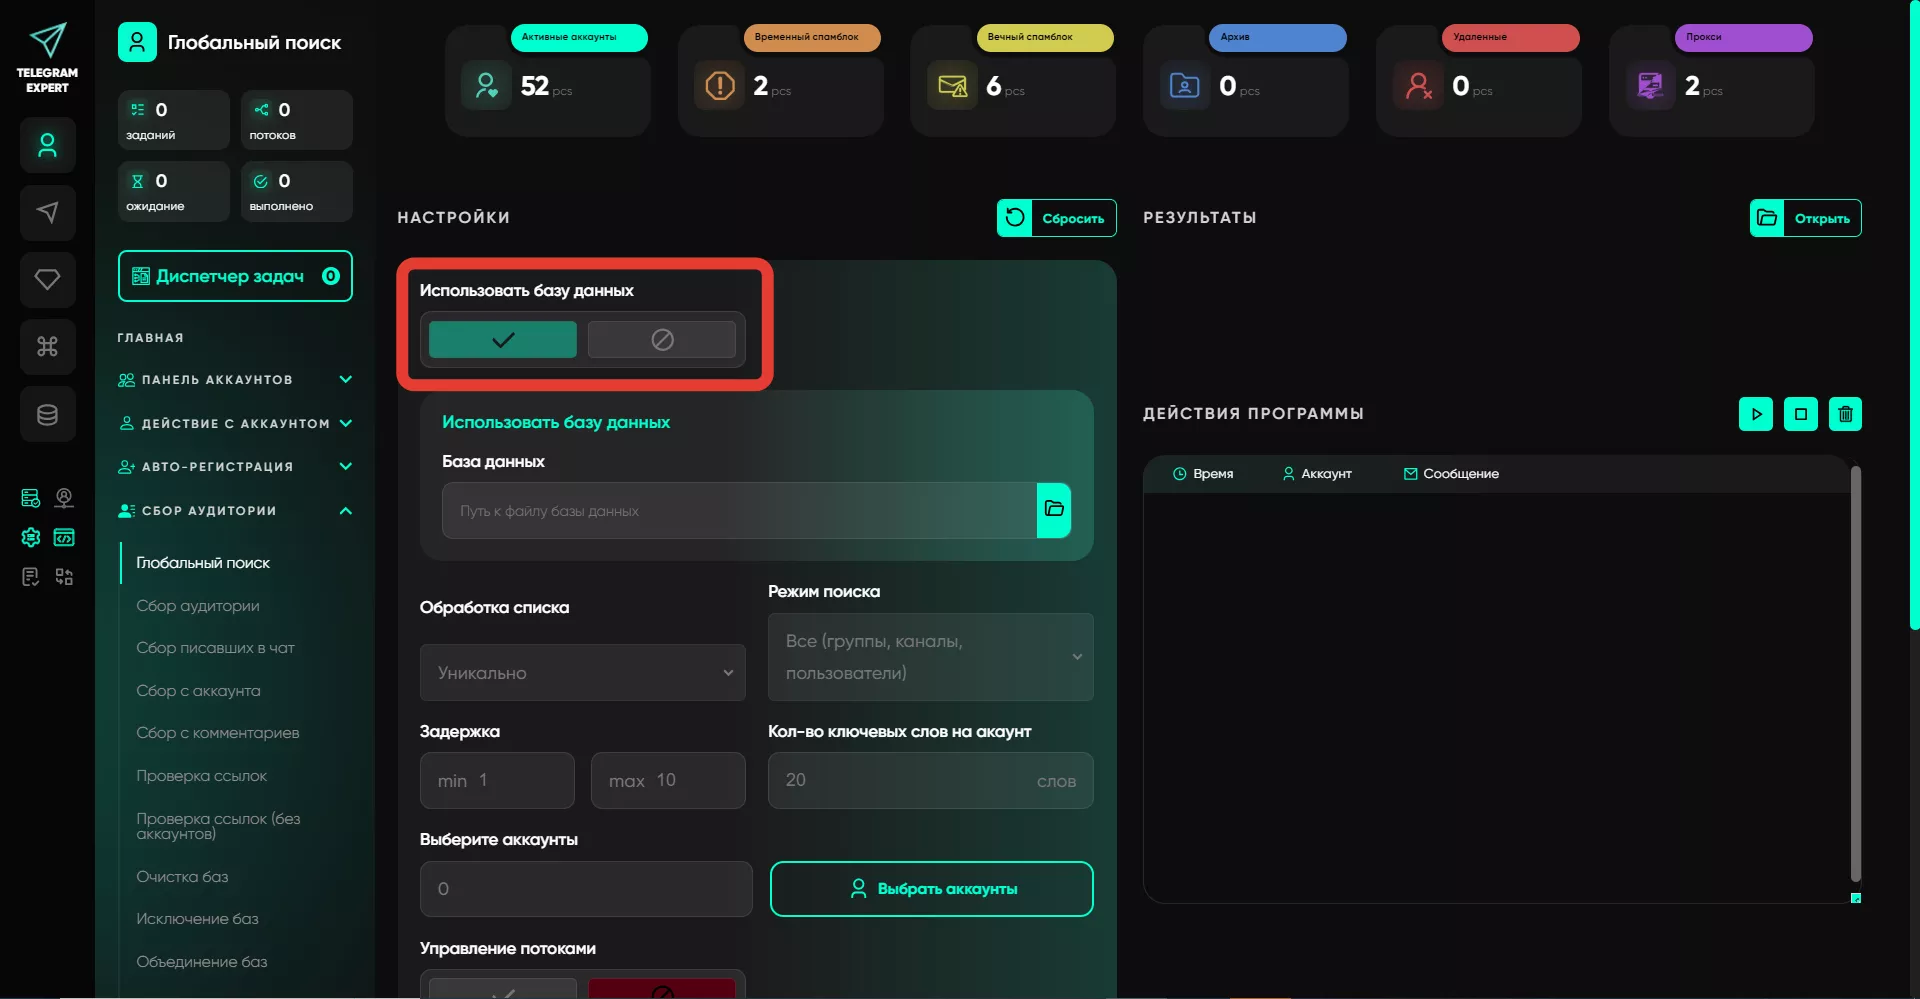Open Сбор с аккаунта item
Viewport: 1920px width, 999px height.
198,691
